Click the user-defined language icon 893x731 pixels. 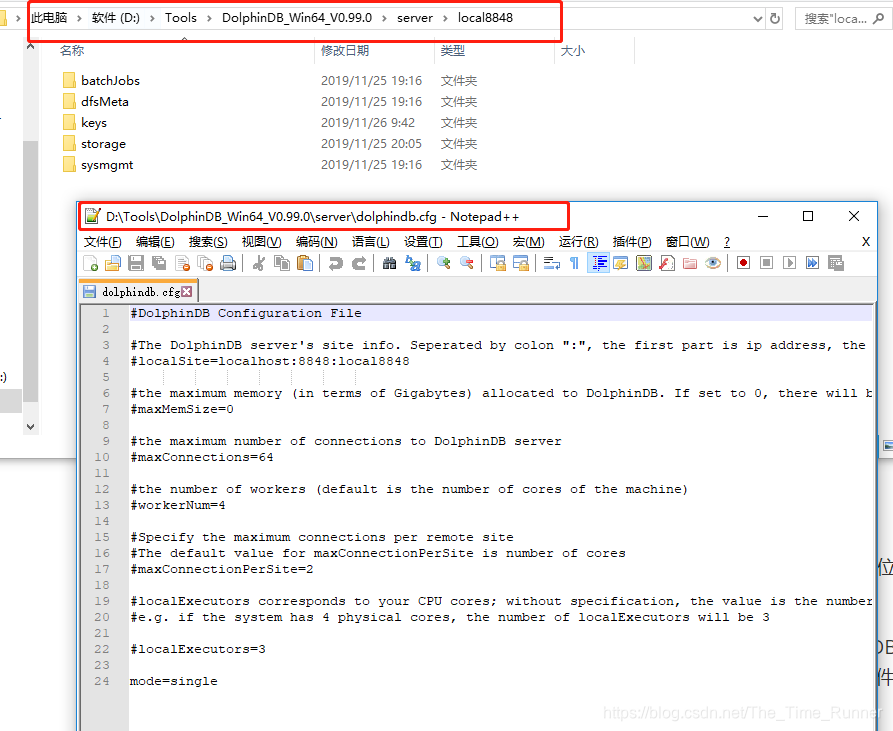coord(621,263)
